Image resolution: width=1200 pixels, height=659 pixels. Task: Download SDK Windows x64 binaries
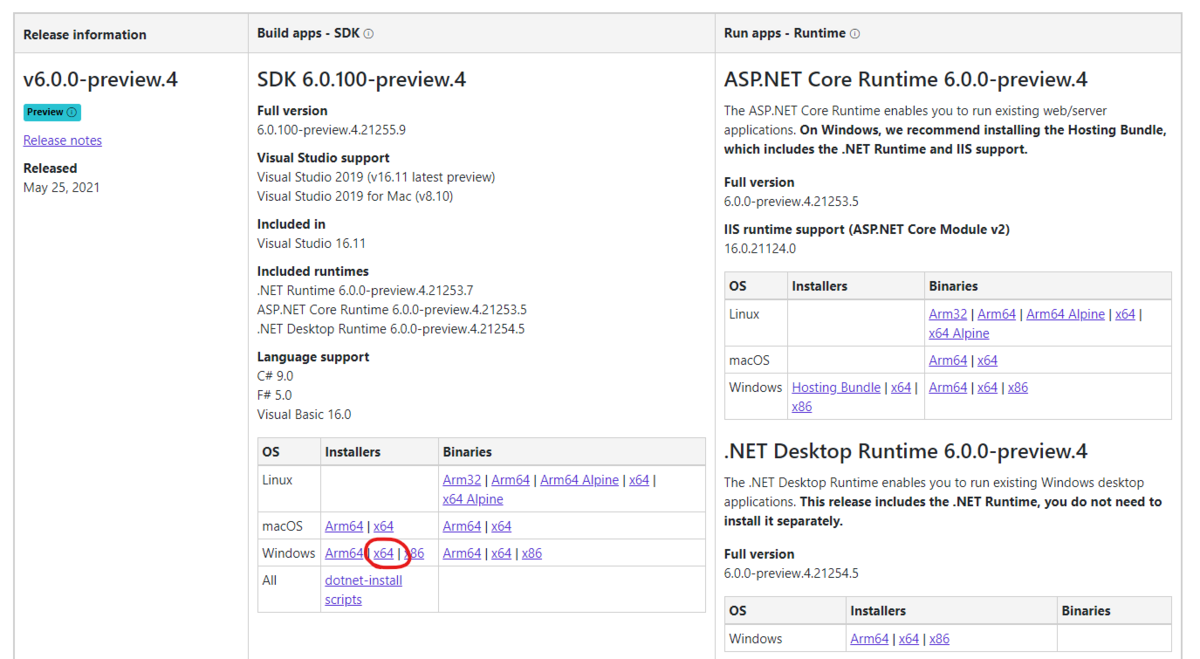[x=501, y=553]
